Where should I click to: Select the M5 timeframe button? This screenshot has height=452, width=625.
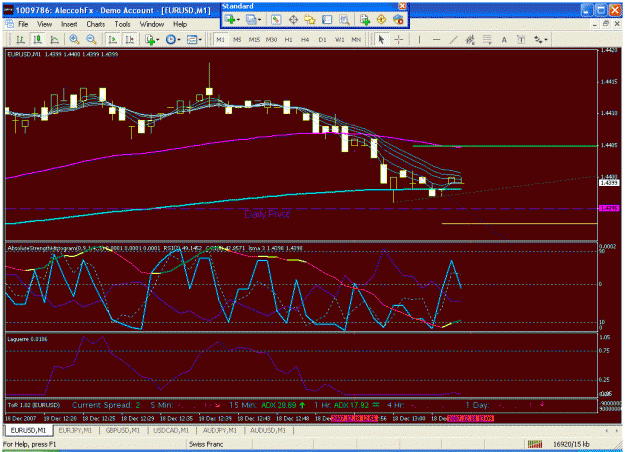[x=237, y=39]
